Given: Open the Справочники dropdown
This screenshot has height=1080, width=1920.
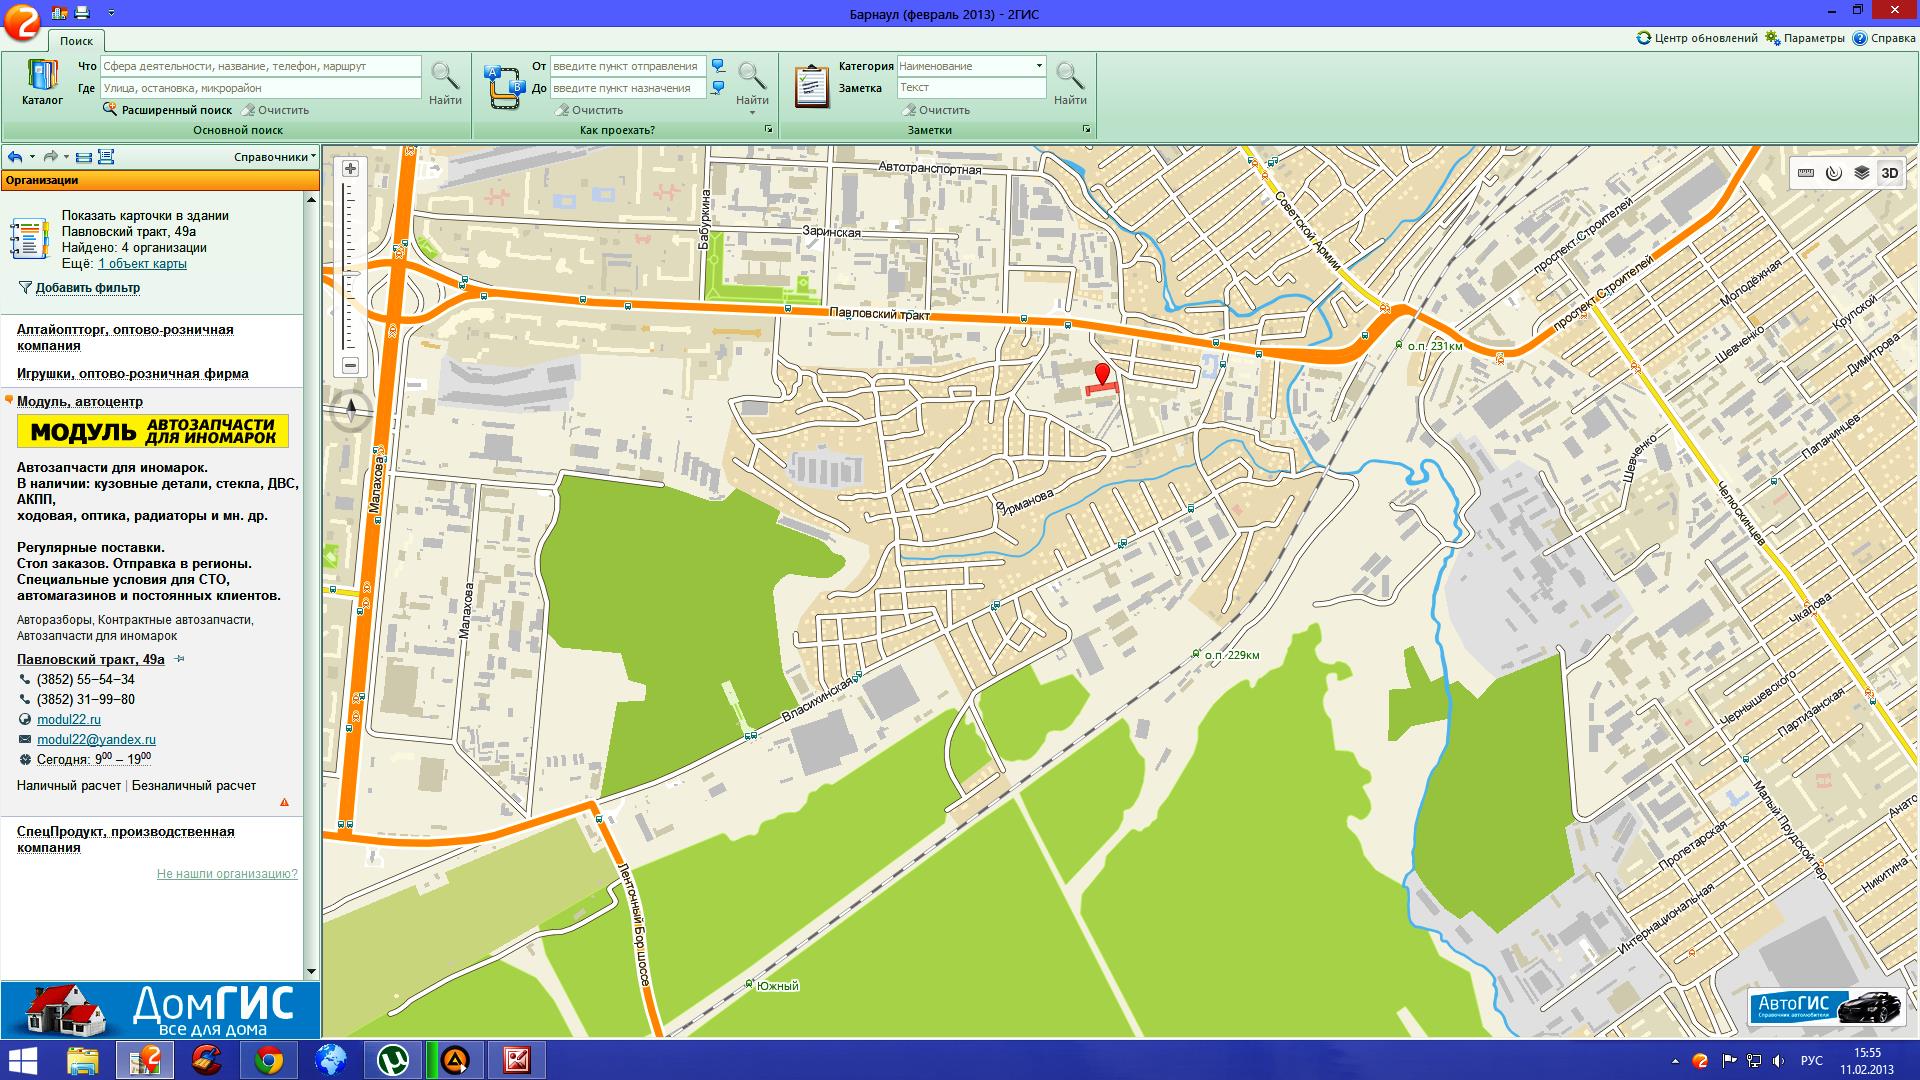Looking at the screenshot, I should point(274,157).
